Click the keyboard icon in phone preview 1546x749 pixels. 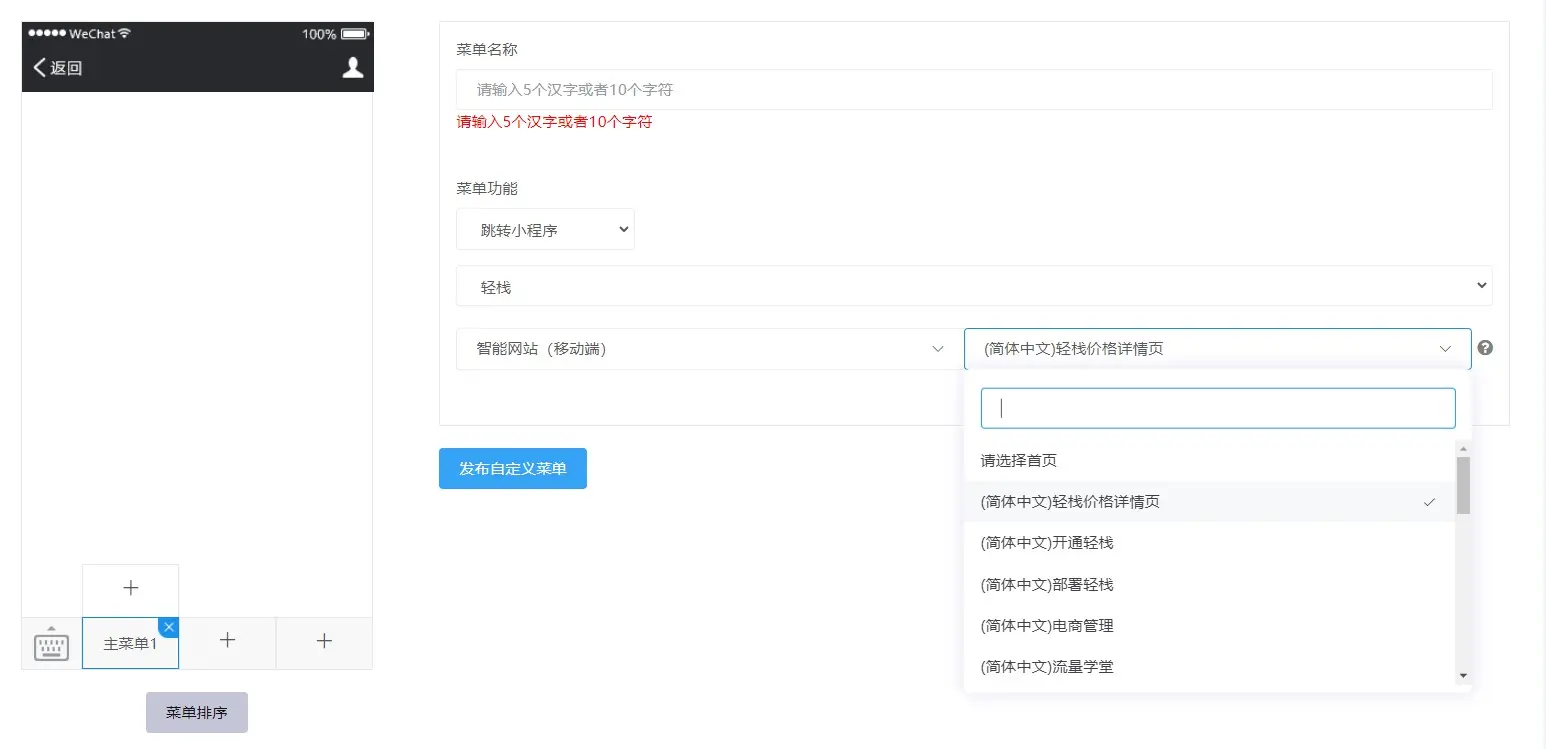pos(51,645)
